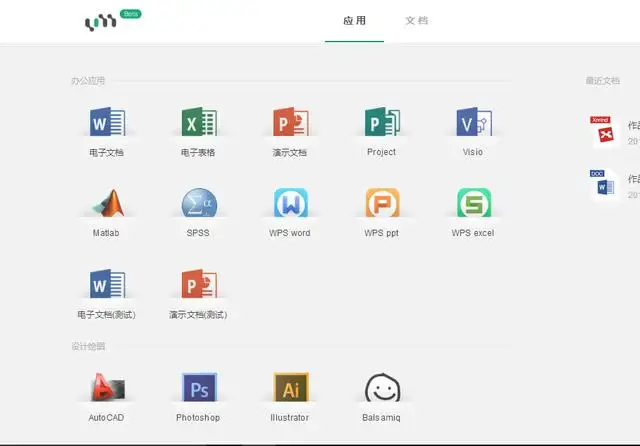The height and width of the screenshot is (446, 640).
Task: Click the Illustrator label text
Action: tap(289, 417)
